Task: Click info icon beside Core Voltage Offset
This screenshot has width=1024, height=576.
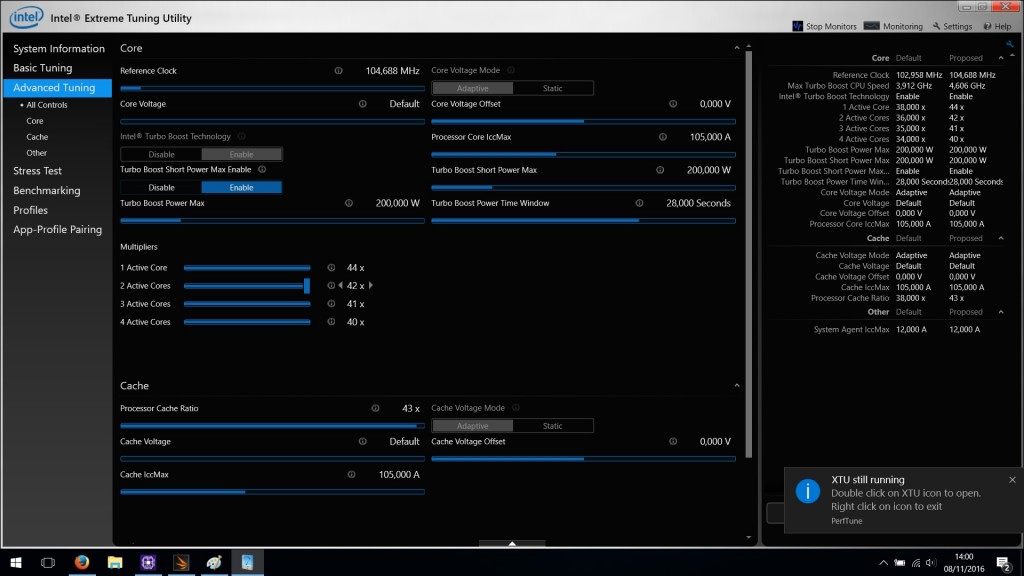Action: tap(673, 104)
